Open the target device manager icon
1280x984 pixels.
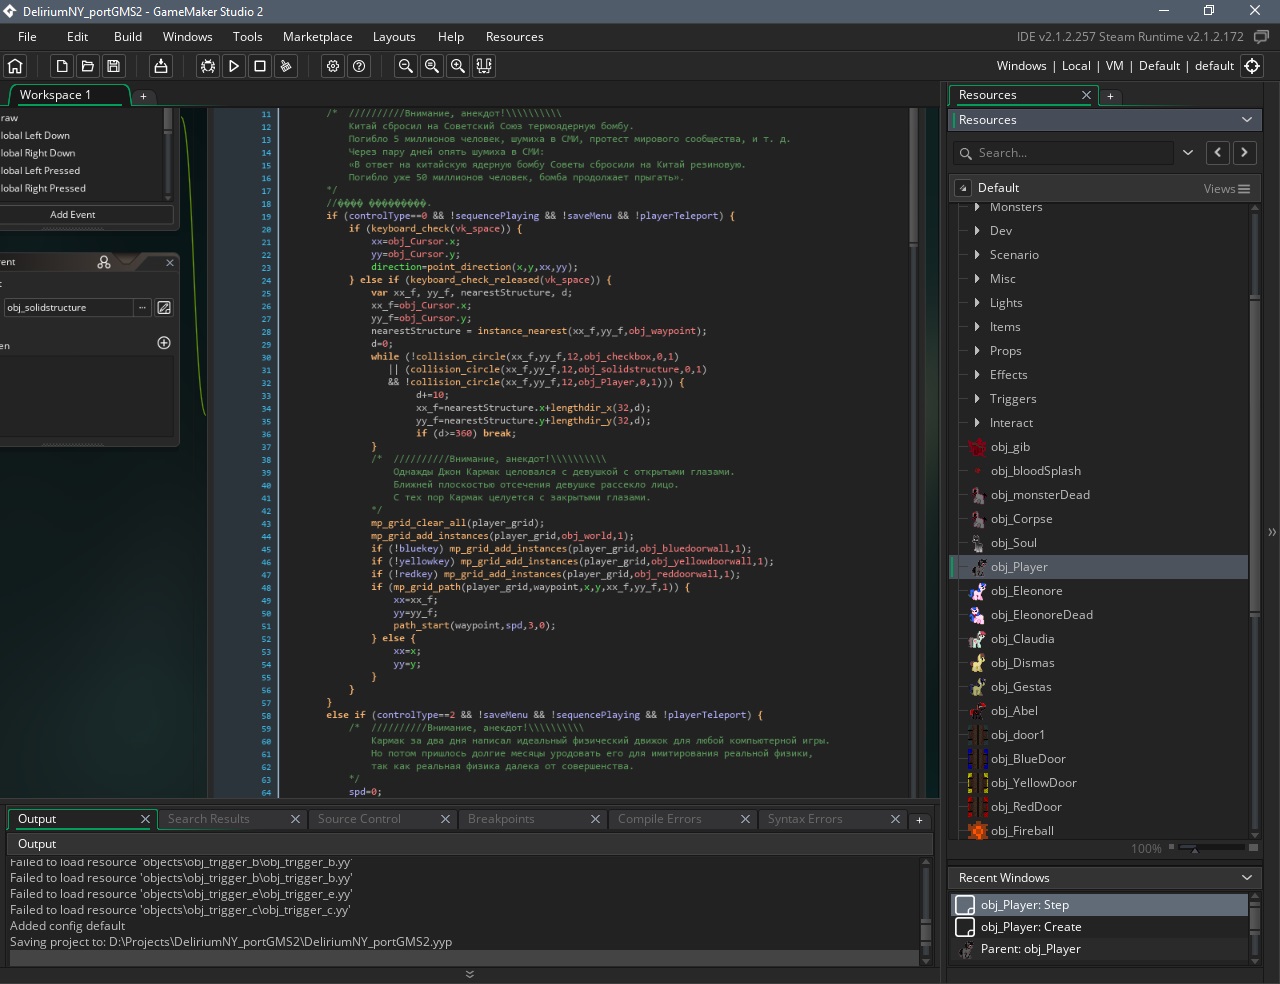click(x=484, y=66)
